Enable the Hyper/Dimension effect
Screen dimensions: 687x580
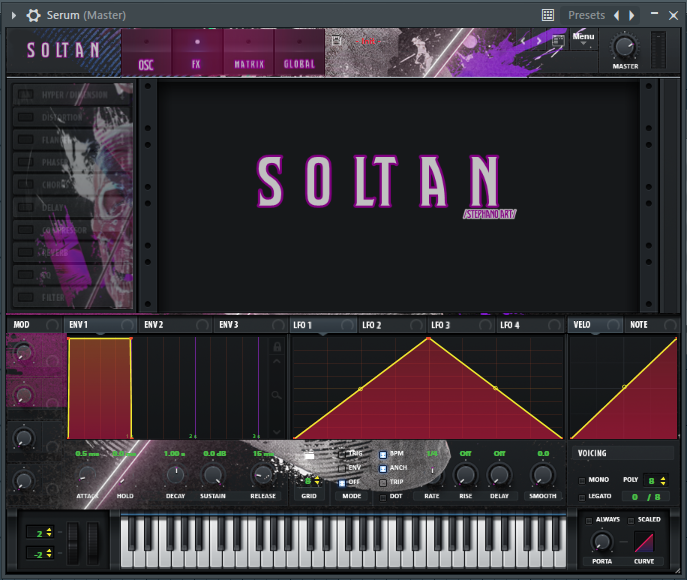click(25, 95)
